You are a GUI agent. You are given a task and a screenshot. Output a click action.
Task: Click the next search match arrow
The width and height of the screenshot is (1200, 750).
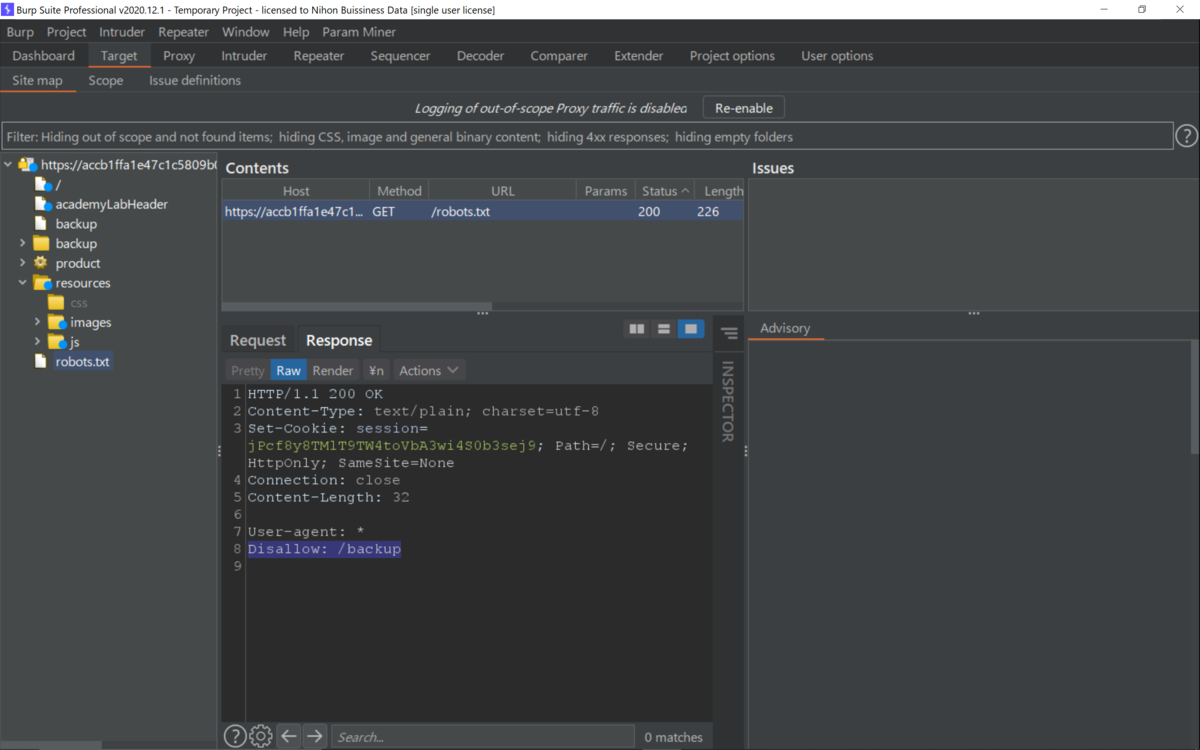[315, 737]
